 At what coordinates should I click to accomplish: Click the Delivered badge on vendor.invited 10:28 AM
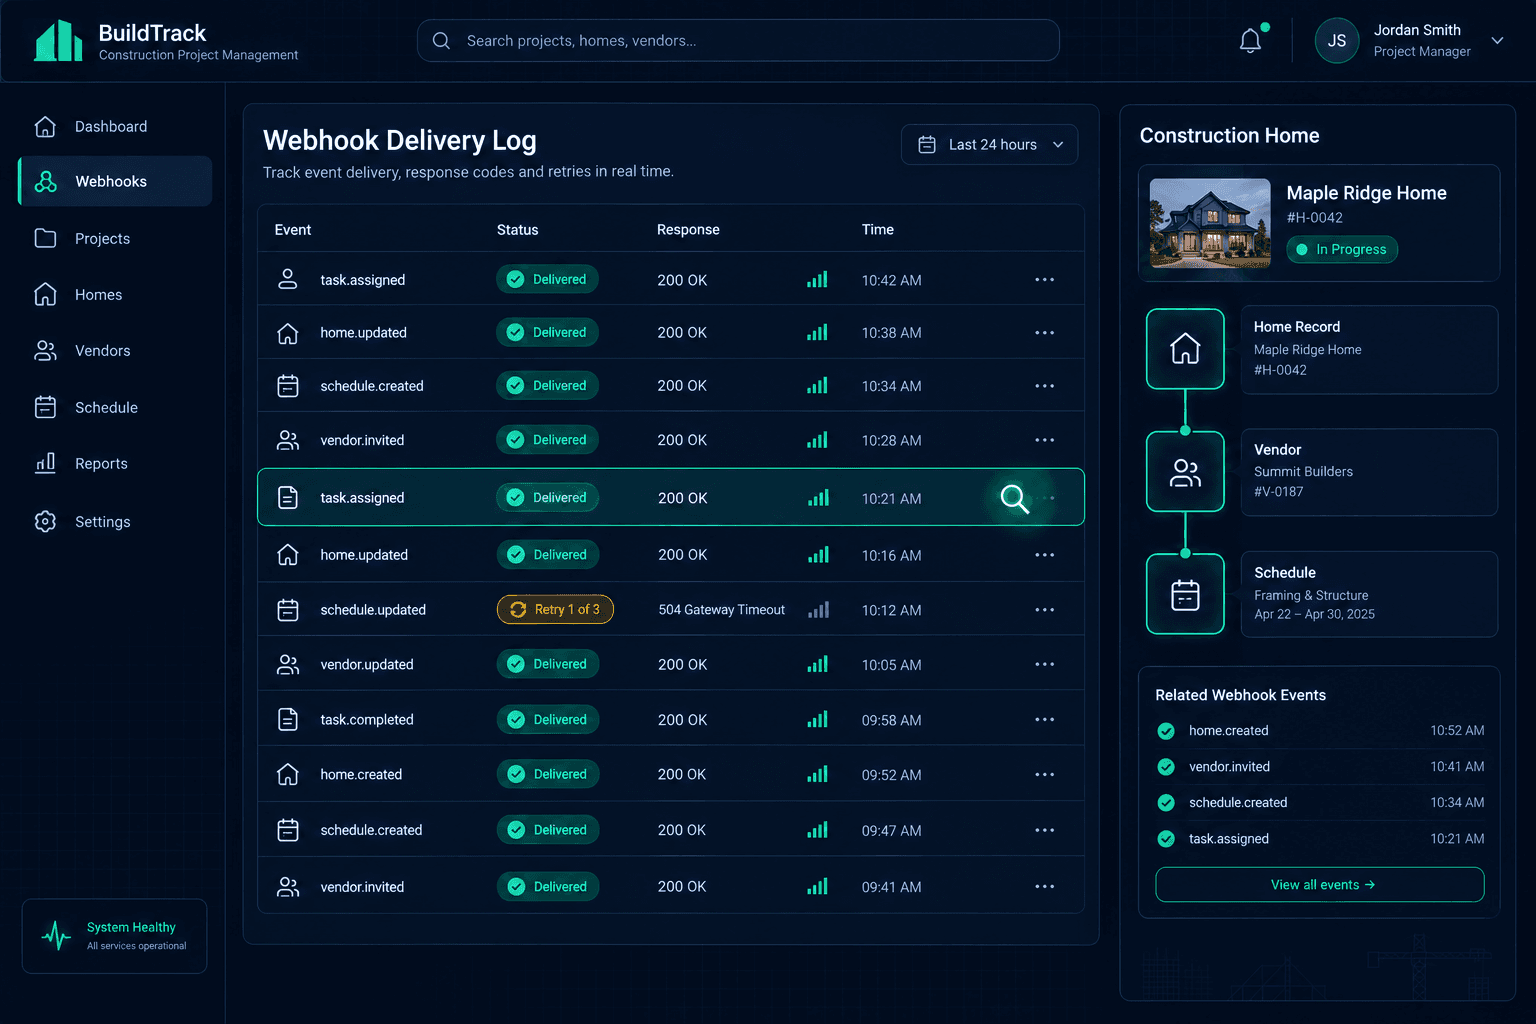click(547, 440)
